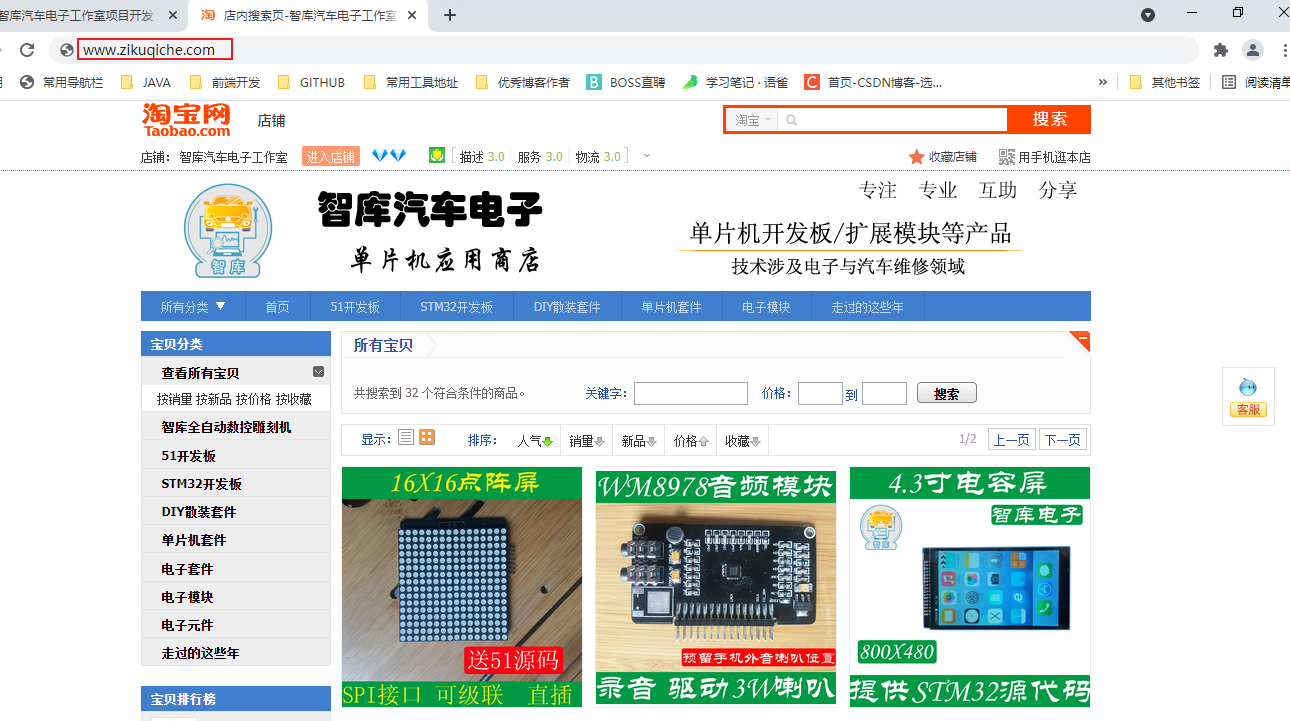
Task: Open the DIY散装套件 nav tab
Action: (x=567, y=307)
